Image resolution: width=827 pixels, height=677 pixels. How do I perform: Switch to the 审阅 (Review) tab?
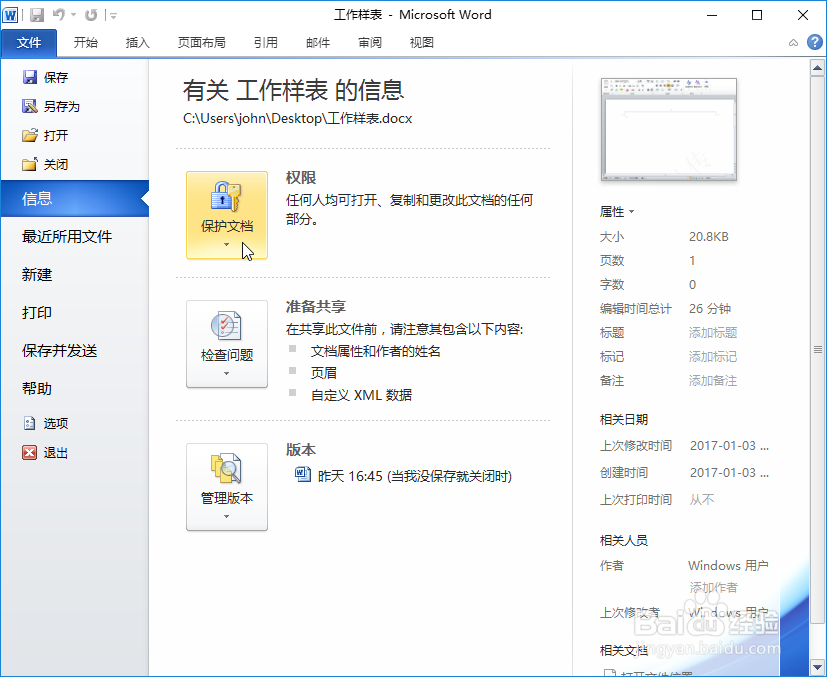(x=368, y=43)
